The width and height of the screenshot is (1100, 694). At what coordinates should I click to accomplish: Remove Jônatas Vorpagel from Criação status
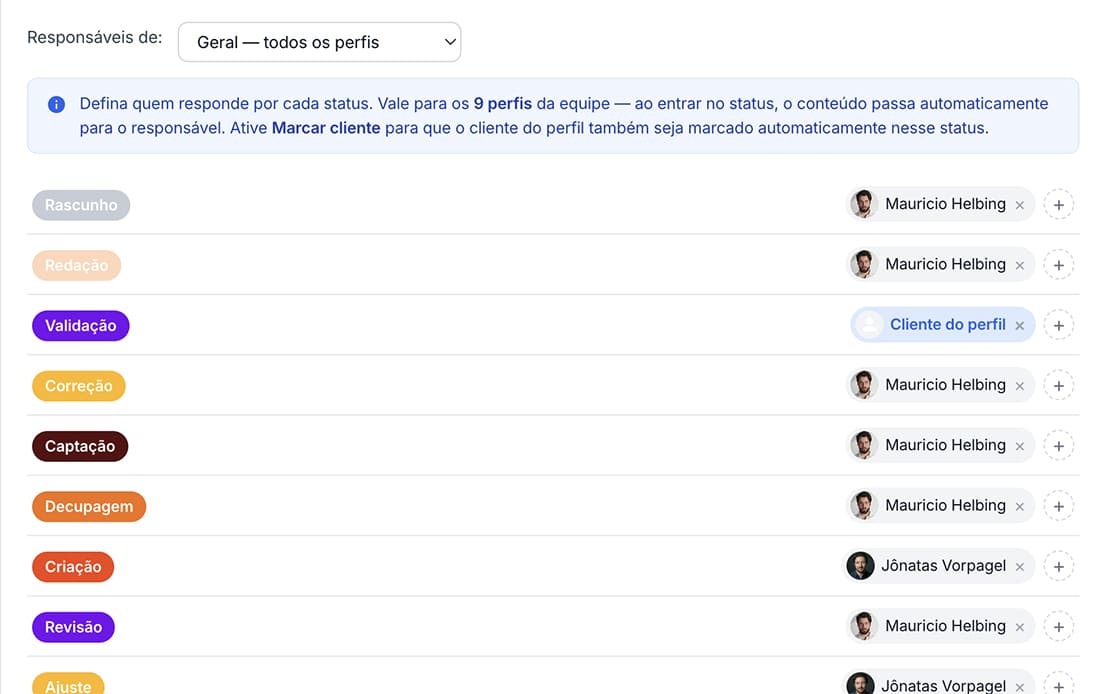tap(1020, 567)
